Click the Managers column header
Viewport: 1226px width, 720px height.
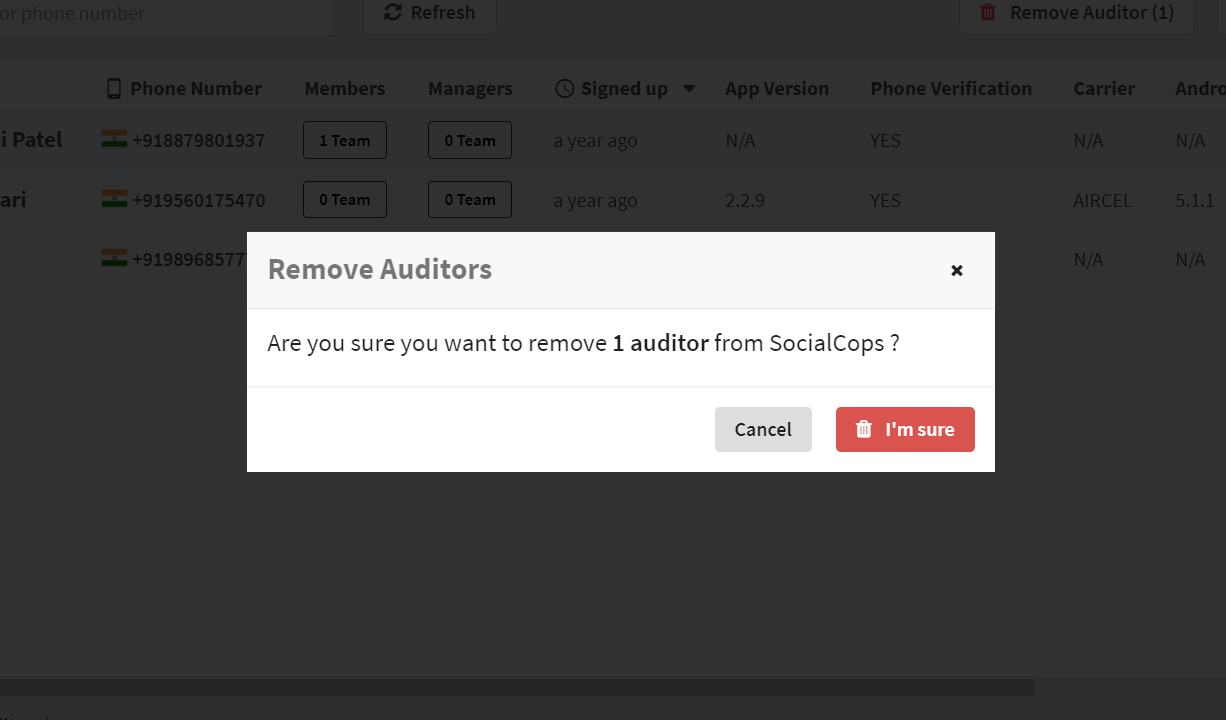click(470, 88)
